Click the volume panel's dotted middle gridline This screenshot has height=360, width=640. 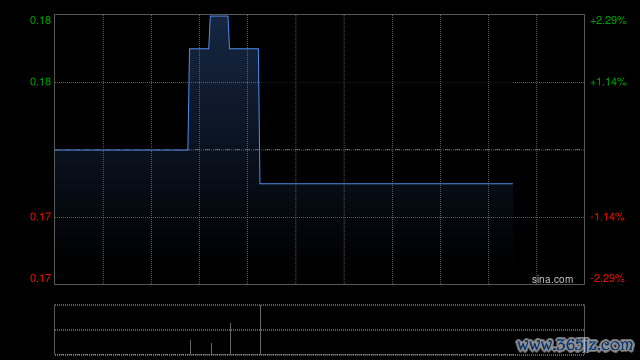(x=319, y=330)
